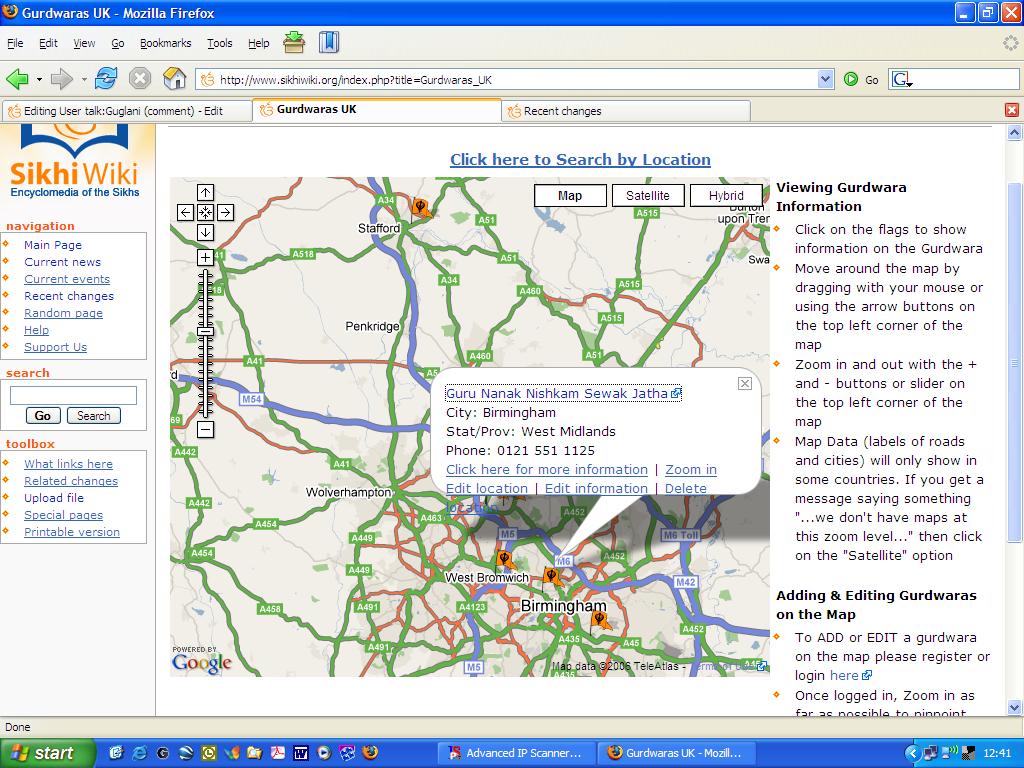The image size is (1024, 768).
Task: Pan the map left with the arrow
Action: coord(185,212)
